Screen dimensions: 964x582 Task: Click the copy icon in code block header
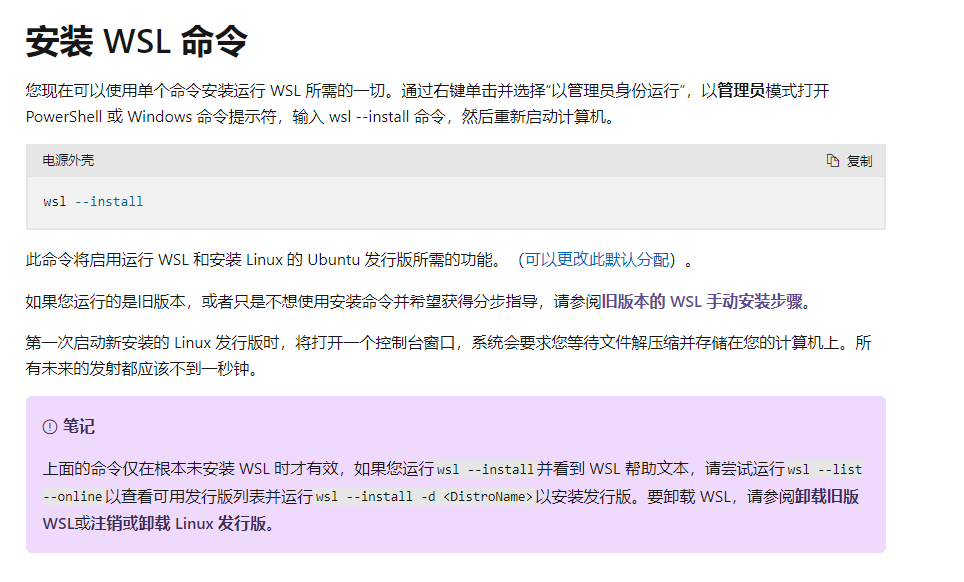point(832,161)
